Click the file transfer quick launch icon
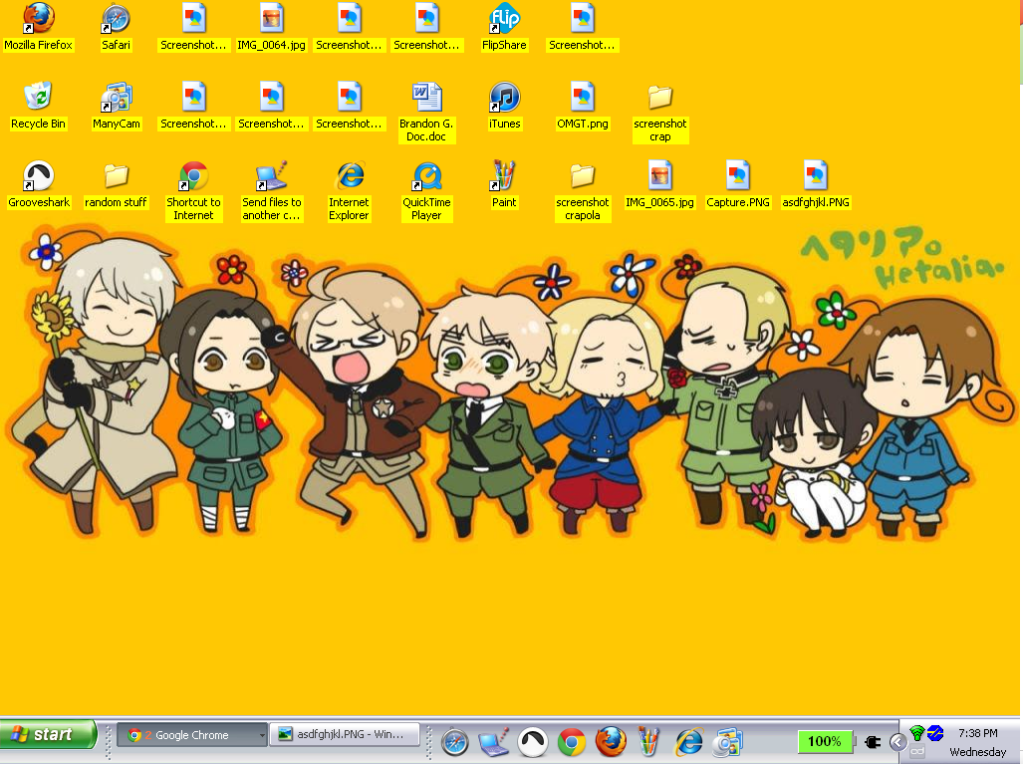The width and height of the screenshot is (1023, 764). (x=493, y=742)
